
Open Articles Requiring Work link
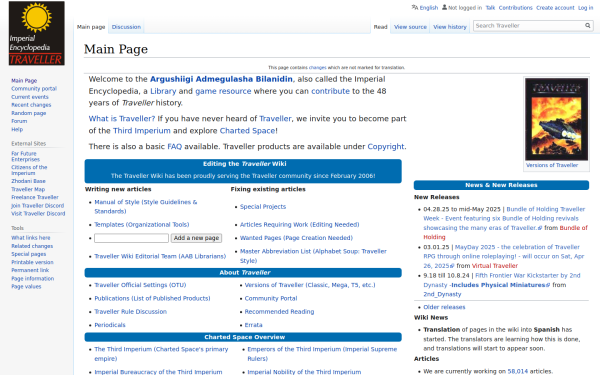tap(300, 225)
